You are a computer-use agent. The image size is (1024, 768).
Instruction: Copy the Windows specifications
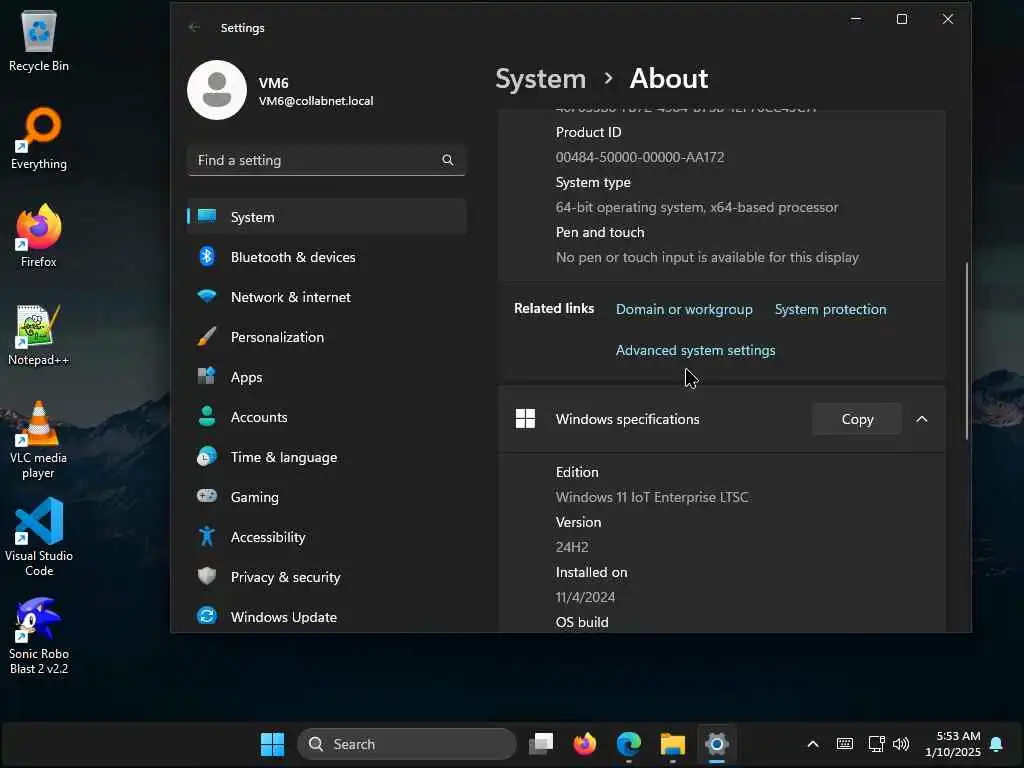tap(857, 419)
